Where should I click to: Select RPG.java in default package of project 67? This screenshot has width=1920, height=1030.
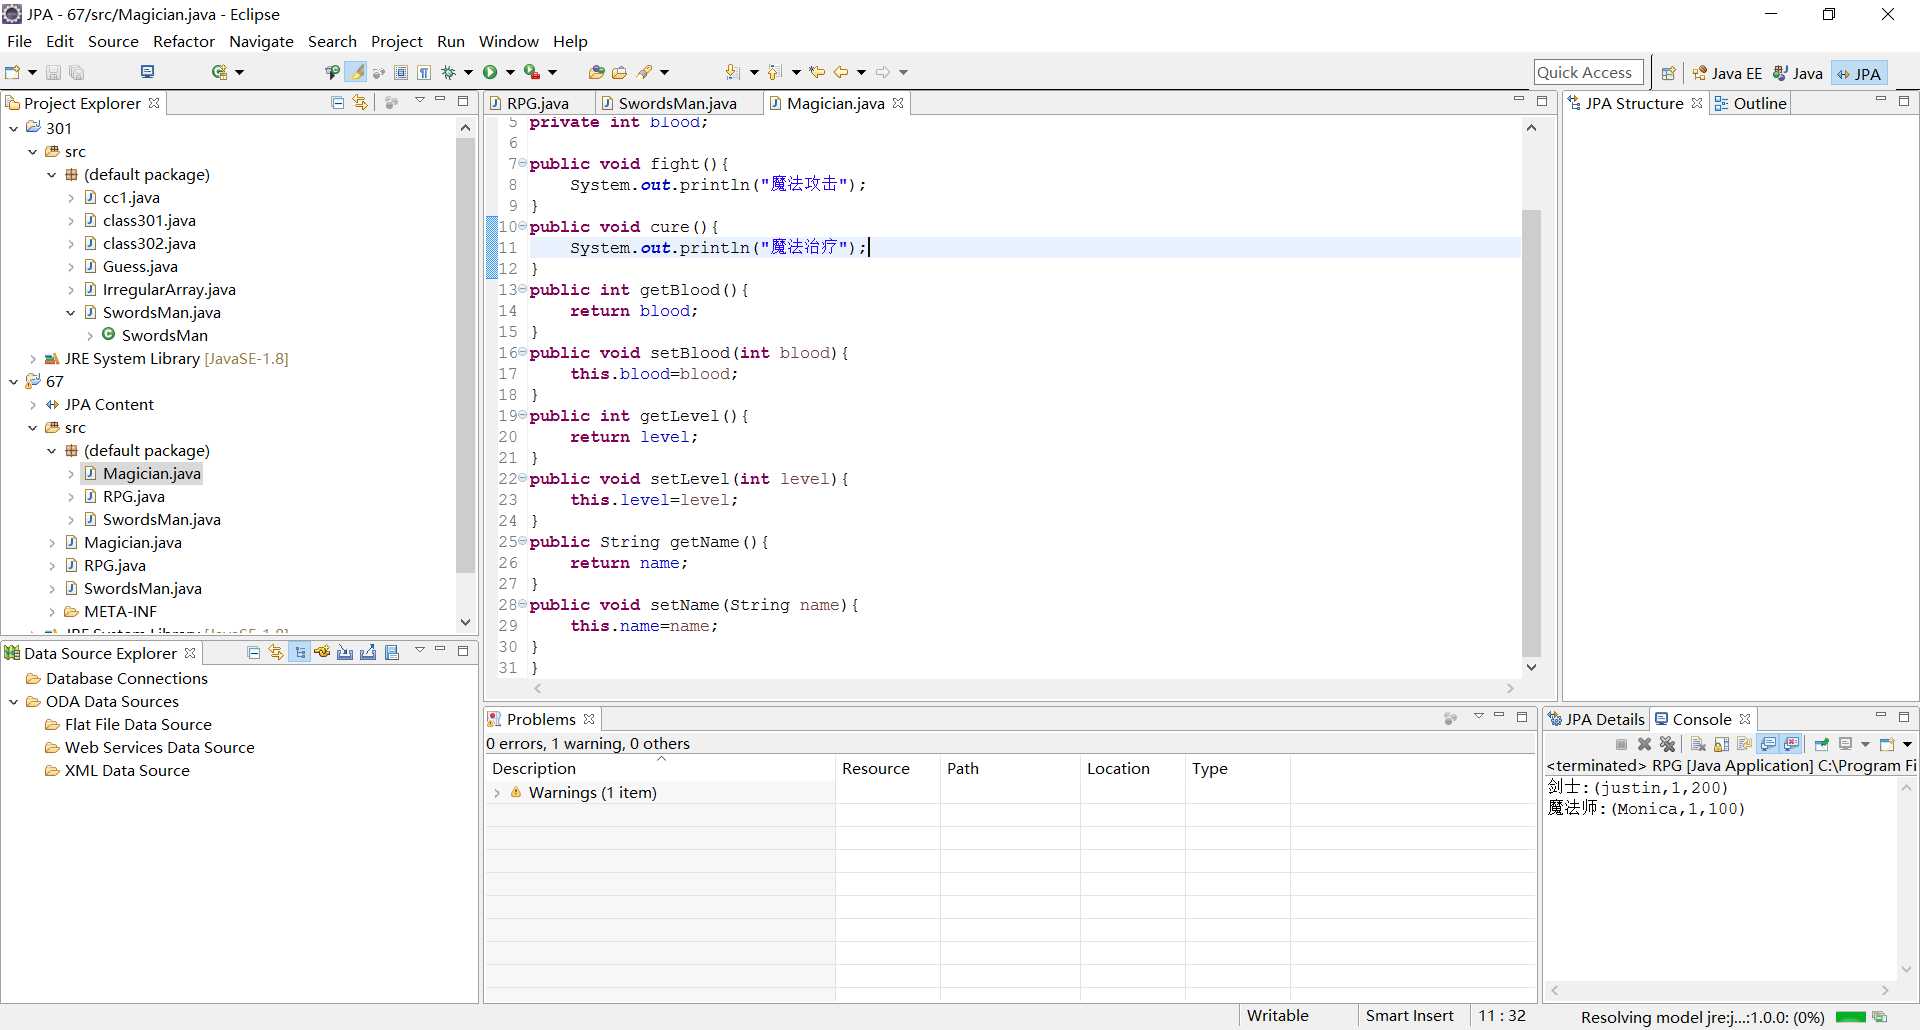[133, 497]
